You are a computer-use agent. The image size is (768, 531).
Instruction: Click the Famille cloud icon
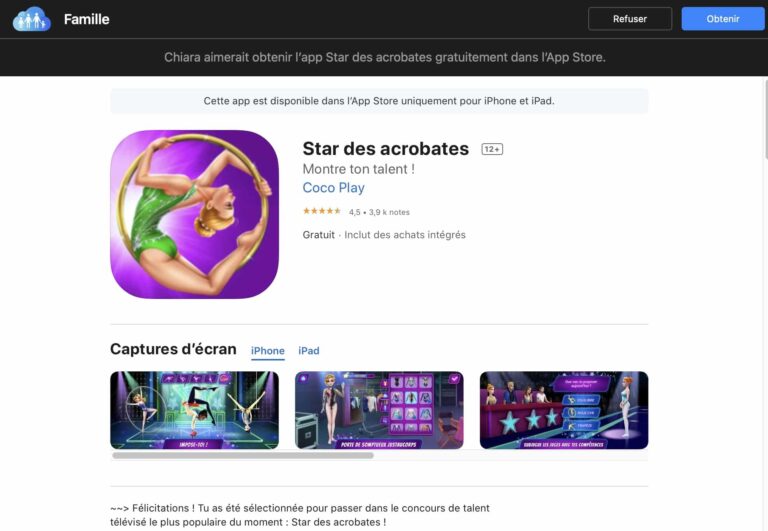[x=31, y=19]
